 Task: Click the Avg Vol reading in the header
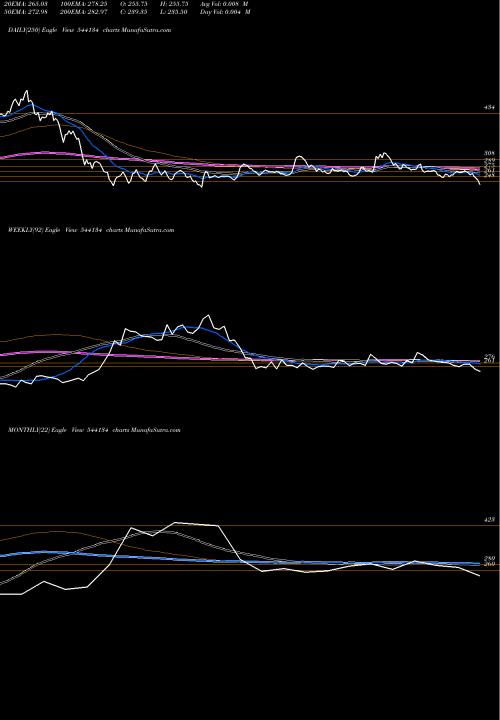coord(225,3)
